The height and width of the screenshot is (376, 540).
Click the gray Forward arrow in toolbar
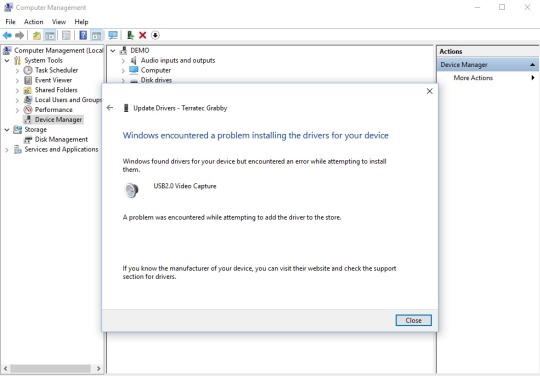click(x=20, y=35)
